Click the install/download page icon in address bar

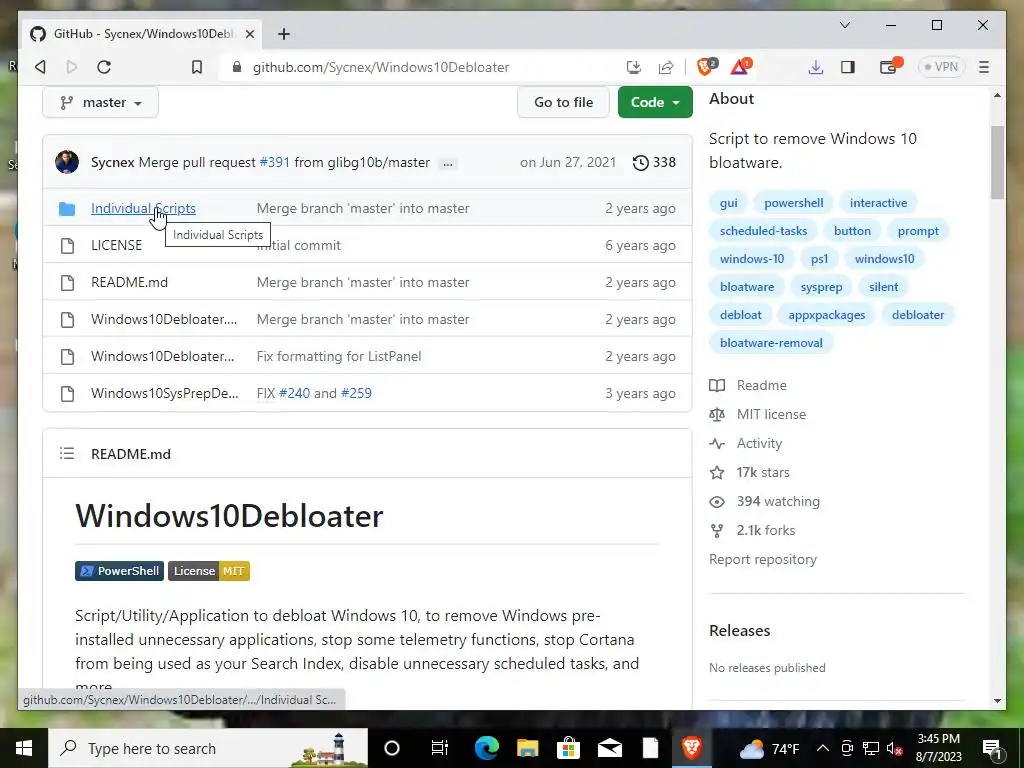[x=633, y=67]
